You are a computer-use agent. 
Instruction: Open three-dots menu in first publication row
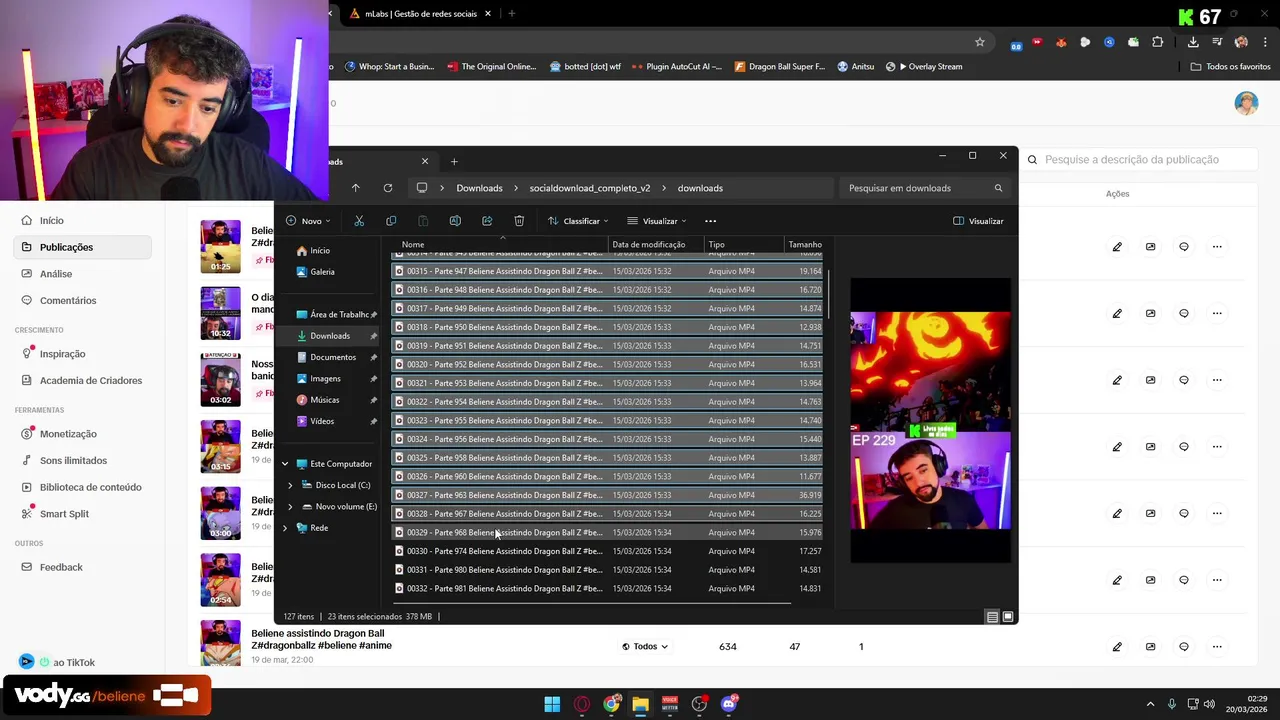[1217, 247]
